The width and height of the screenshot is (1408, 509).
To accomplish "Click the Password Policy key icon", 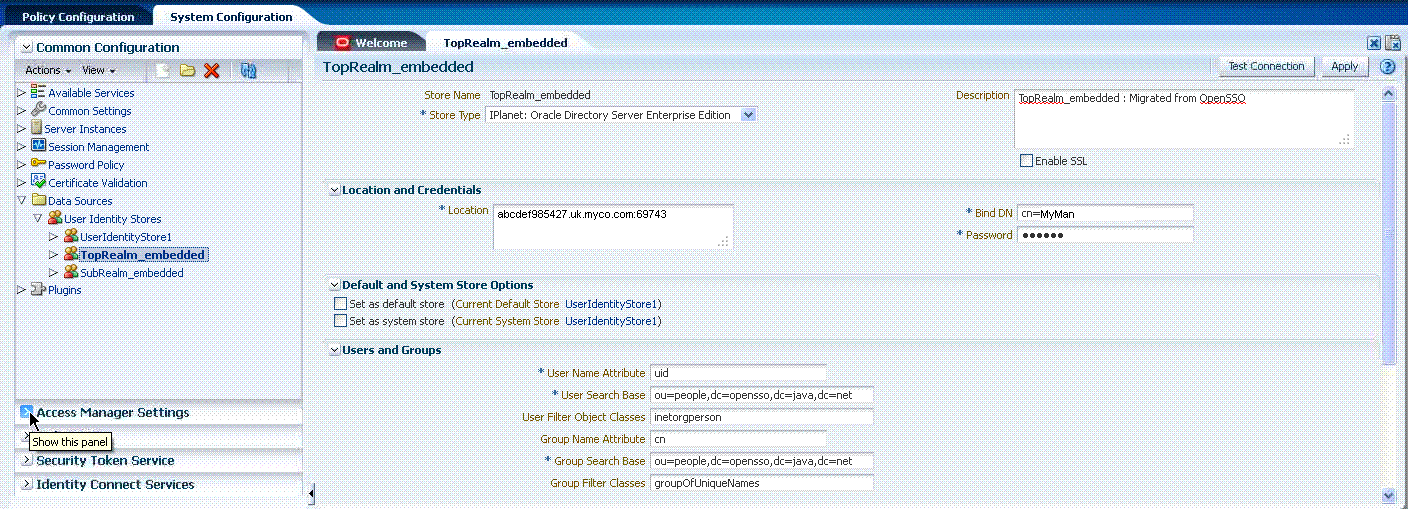I will coord(38,164).
